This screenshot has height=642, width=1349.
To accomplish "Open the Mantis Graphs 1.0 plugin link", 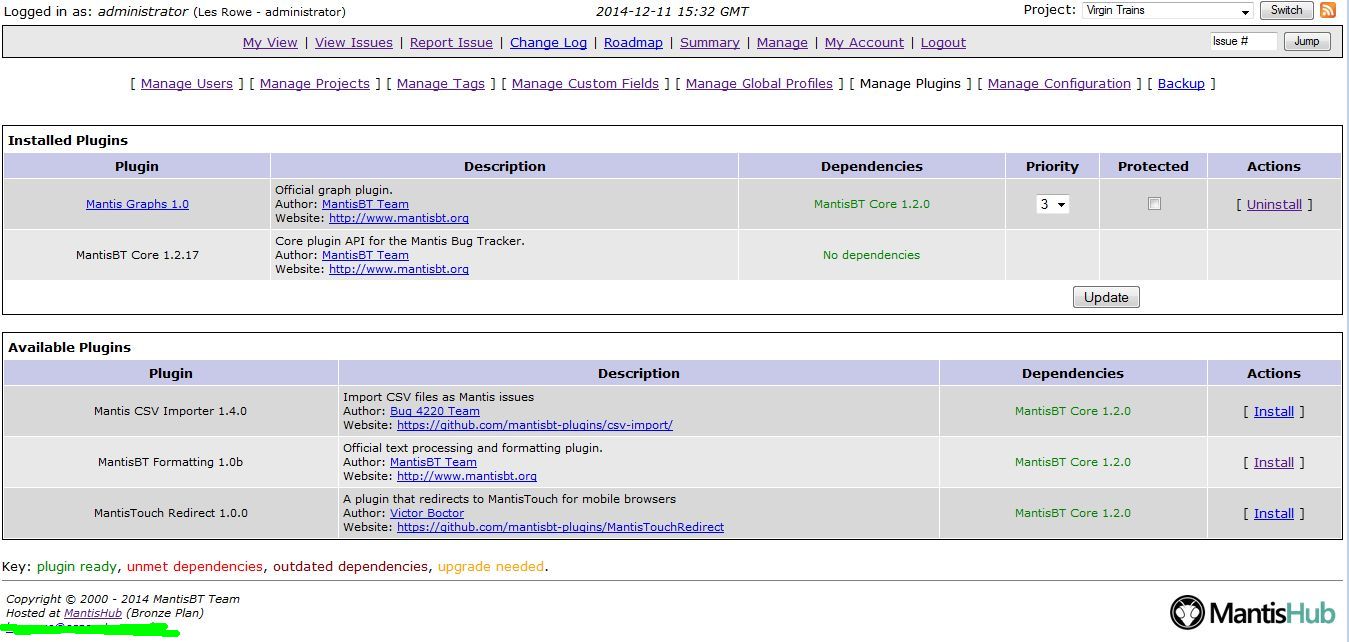I will [x=137, y=205].
